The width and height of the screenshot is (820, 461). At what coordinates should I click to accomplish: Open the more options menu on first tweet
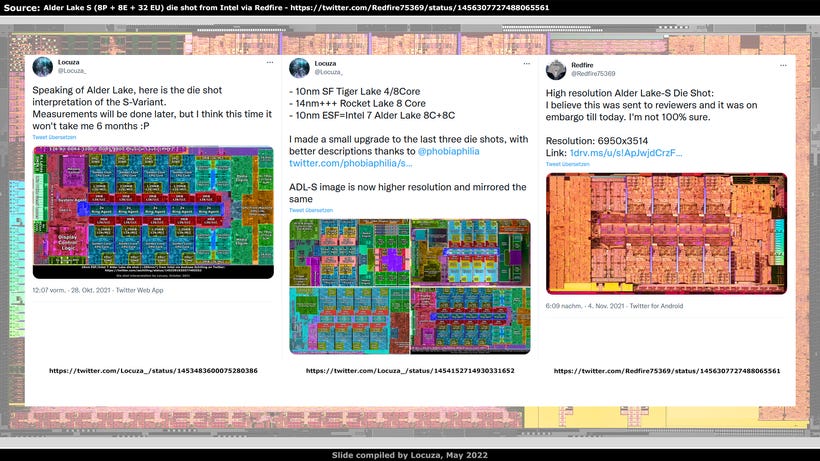pos(270,62)
